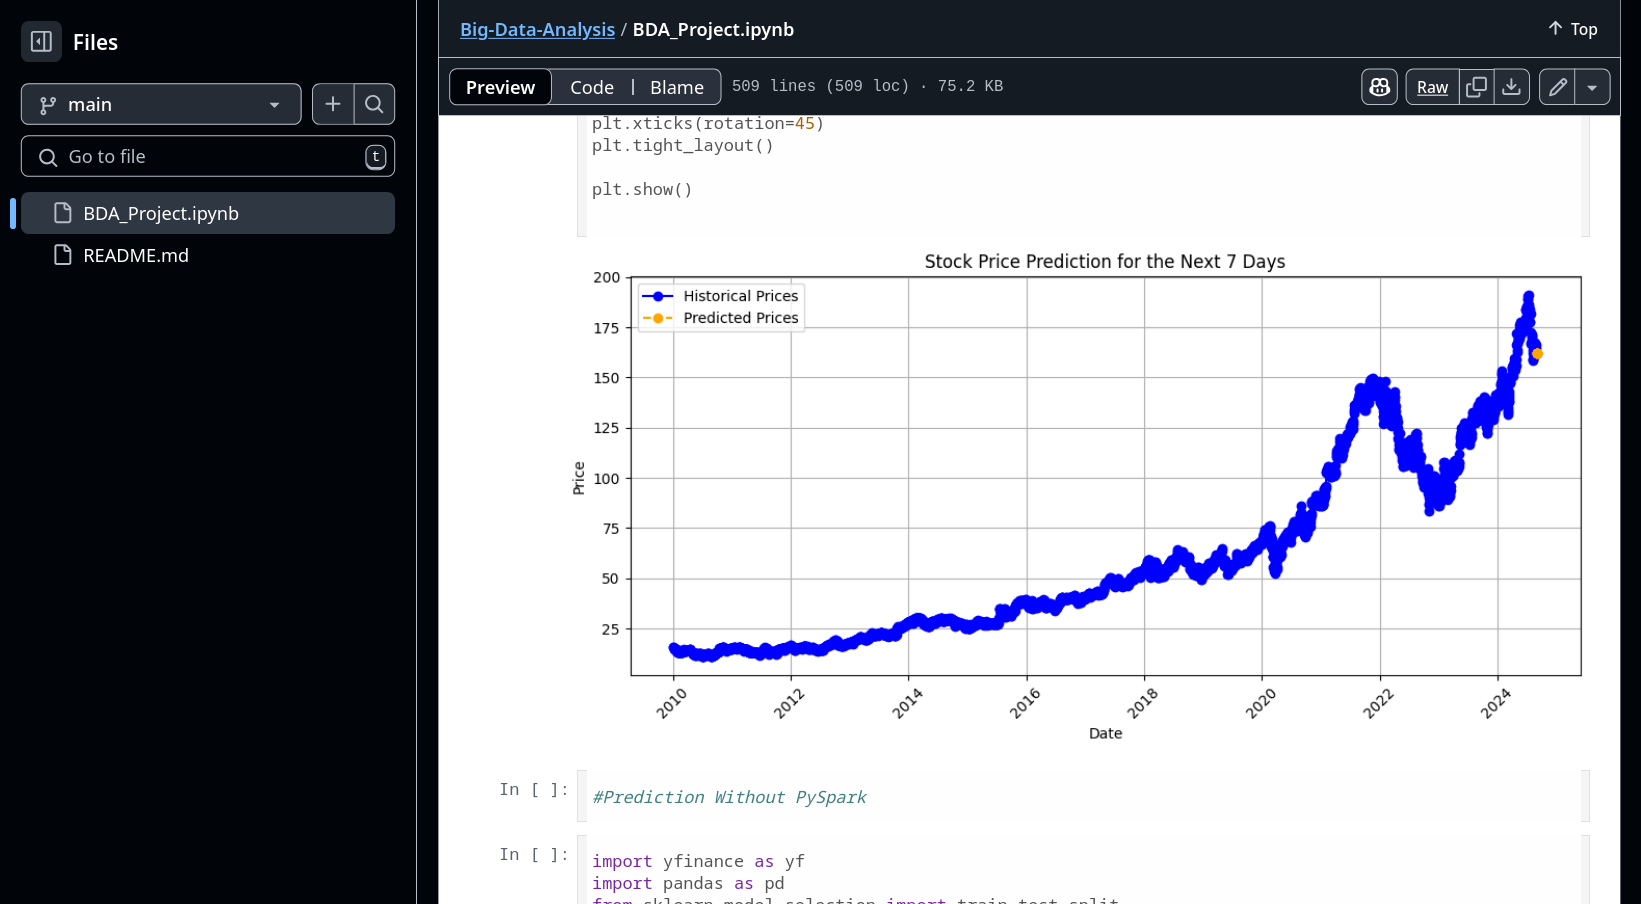Collapse the Files side panel icon
The width and height of the screenshot is (1641, 904).
[41, 42]
